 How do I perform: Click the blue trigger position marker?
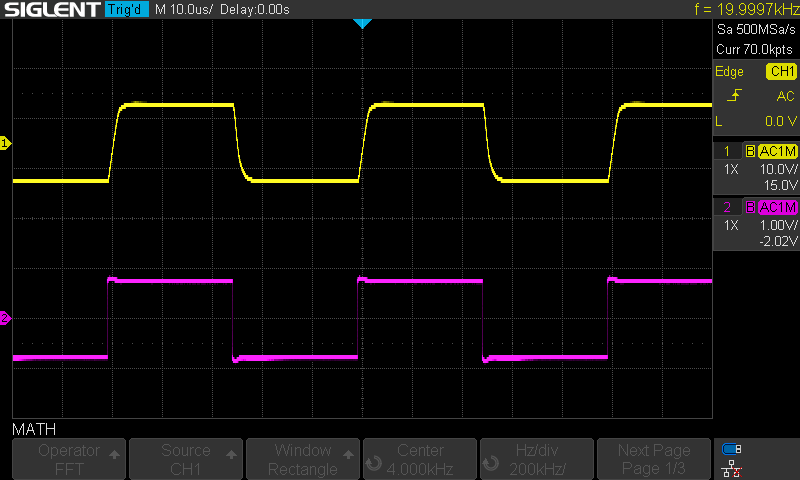362,23
